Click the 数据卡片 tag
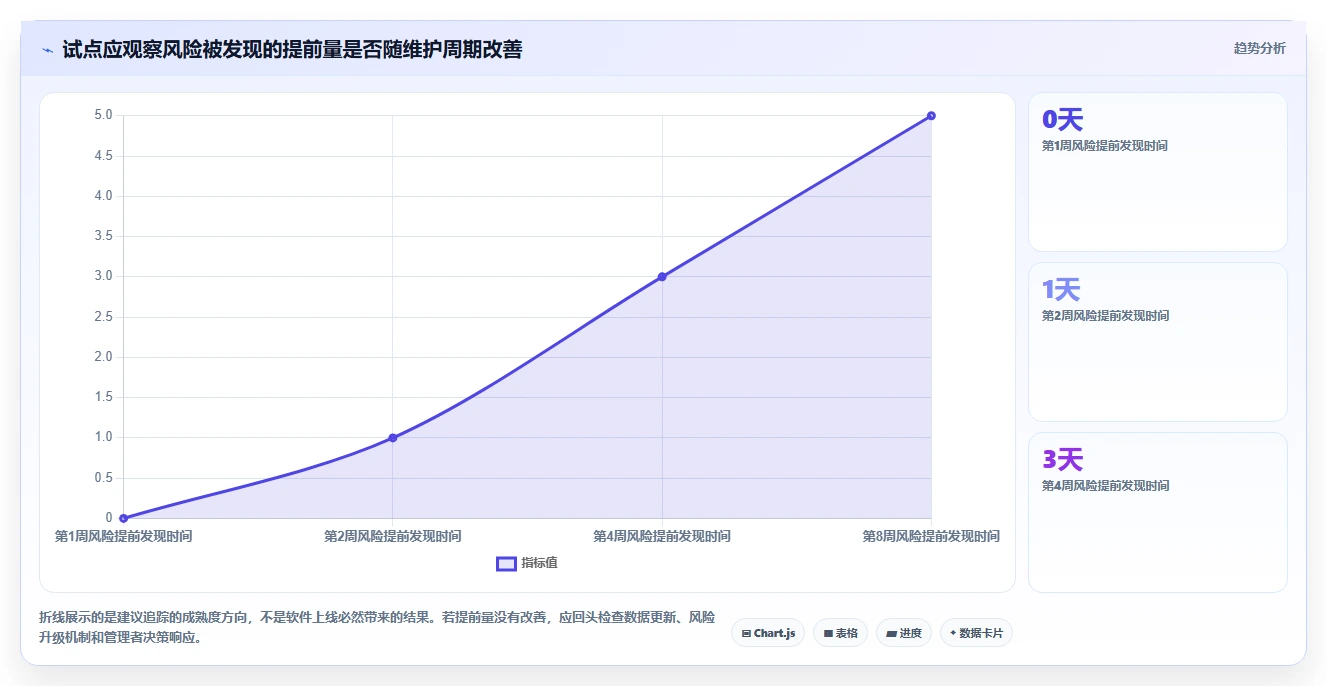 [x=976, y=633]
